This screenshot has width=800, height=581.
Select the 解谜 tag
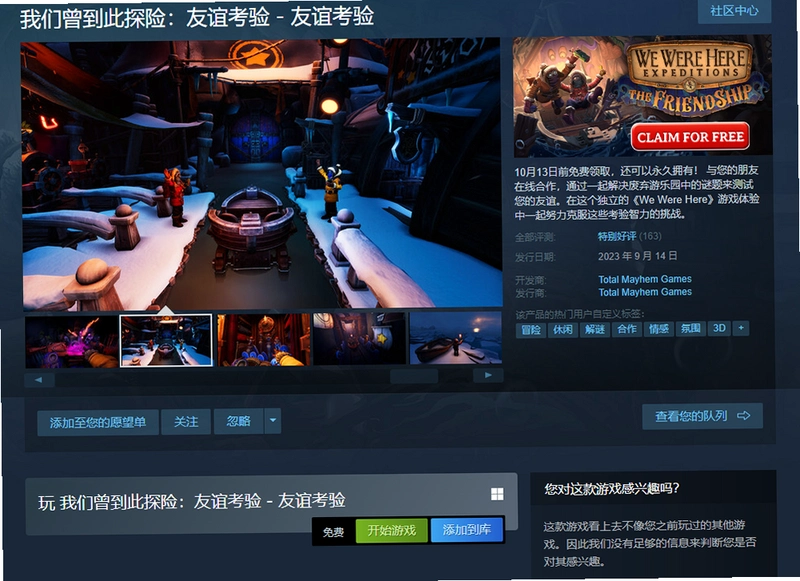pos(594,330)
